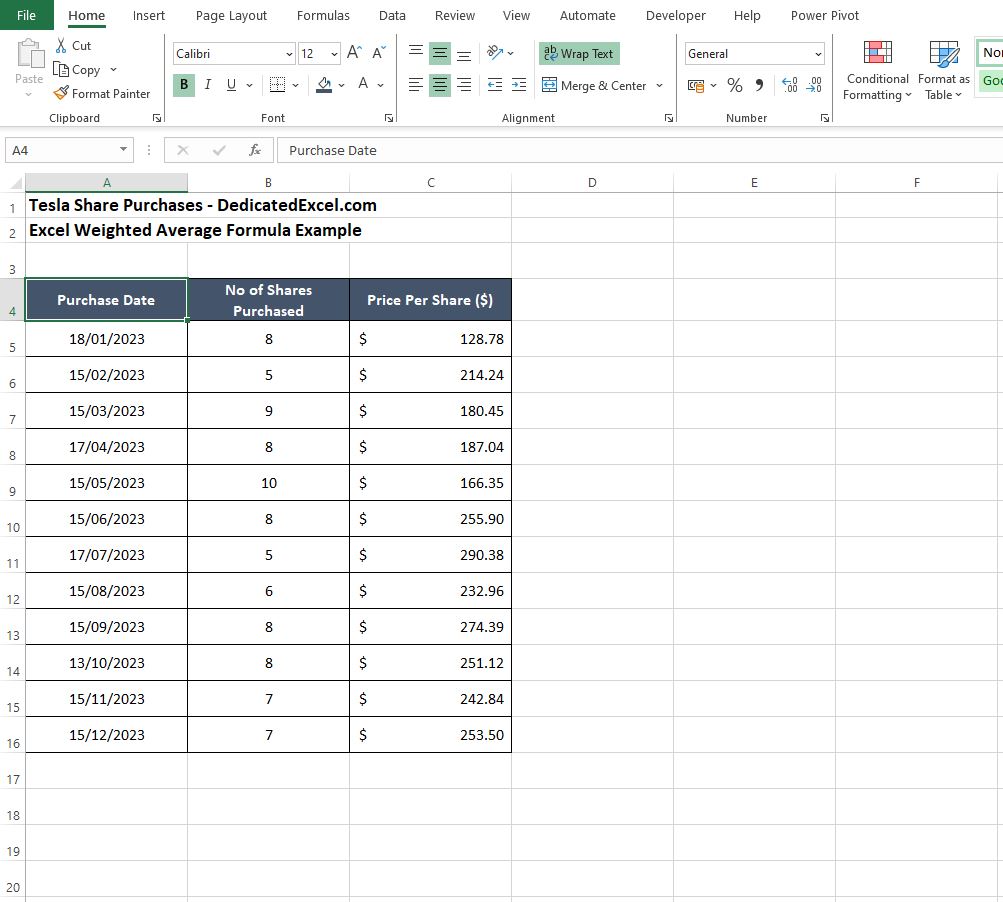Screen dimensions: 1003x902
Task: Expand the Merge & Center dropdown arrow
Action: 659,86
